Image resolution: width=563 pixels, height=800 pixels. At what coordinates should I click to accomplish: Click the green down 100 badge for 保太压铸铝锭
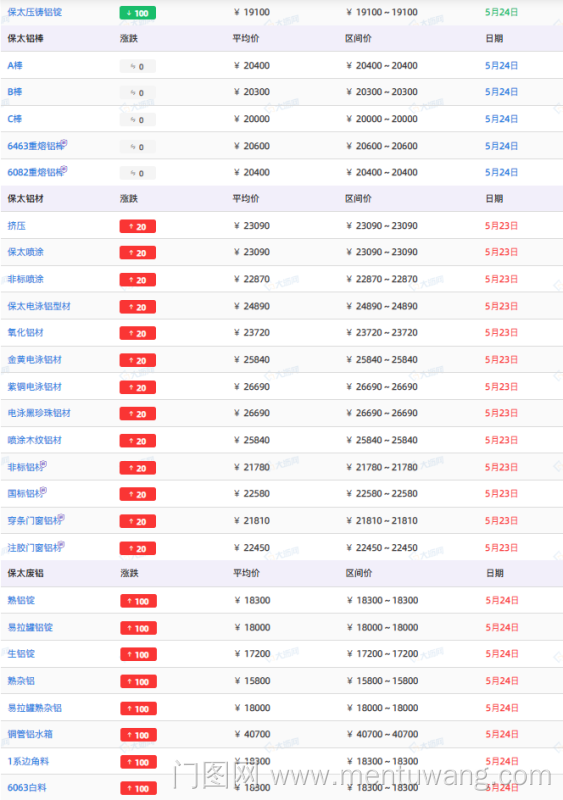(x=138, y=13)
